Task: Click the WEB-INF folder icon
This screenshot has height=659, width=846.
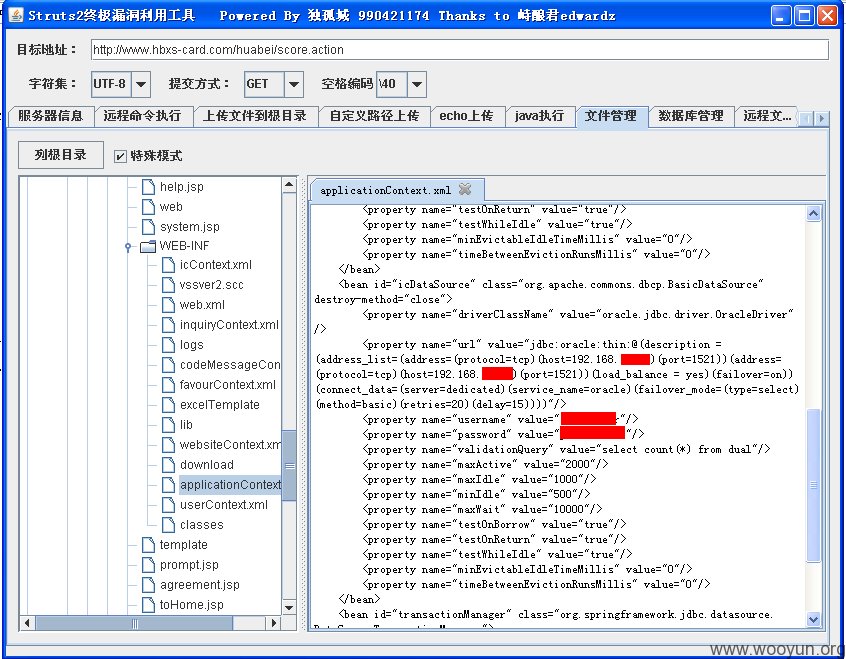Action: [x=148, y=247]
